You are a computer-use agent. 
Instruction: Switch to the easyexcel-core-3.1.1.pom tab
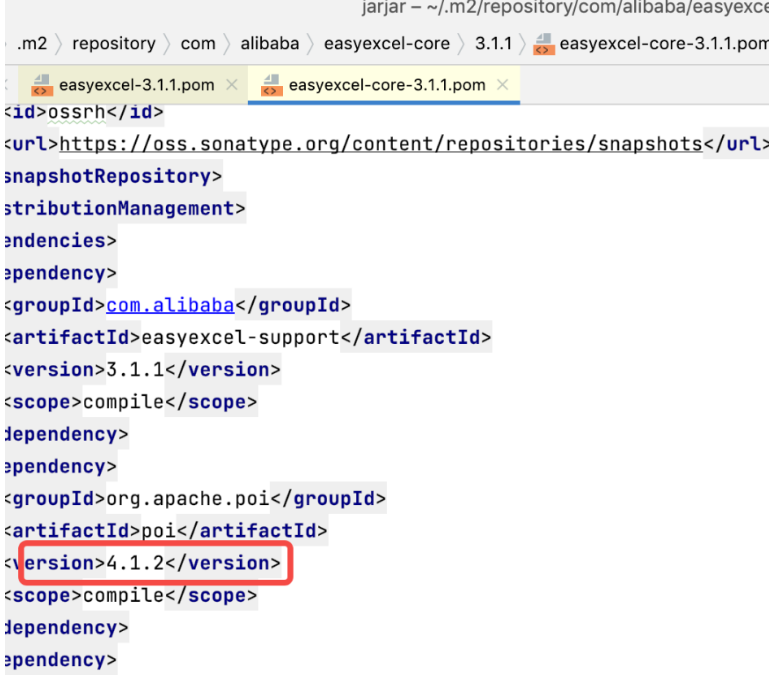386,85
